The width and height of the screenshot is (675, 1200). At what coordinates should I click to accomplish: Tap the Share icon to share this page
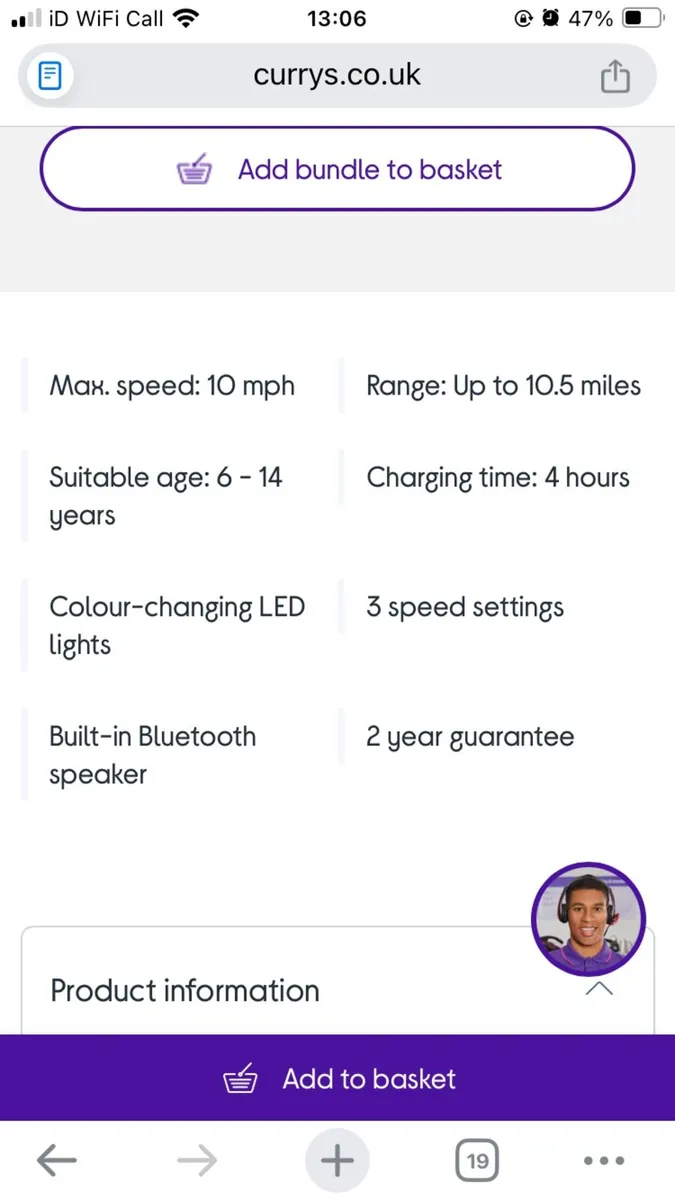point(615,75)
